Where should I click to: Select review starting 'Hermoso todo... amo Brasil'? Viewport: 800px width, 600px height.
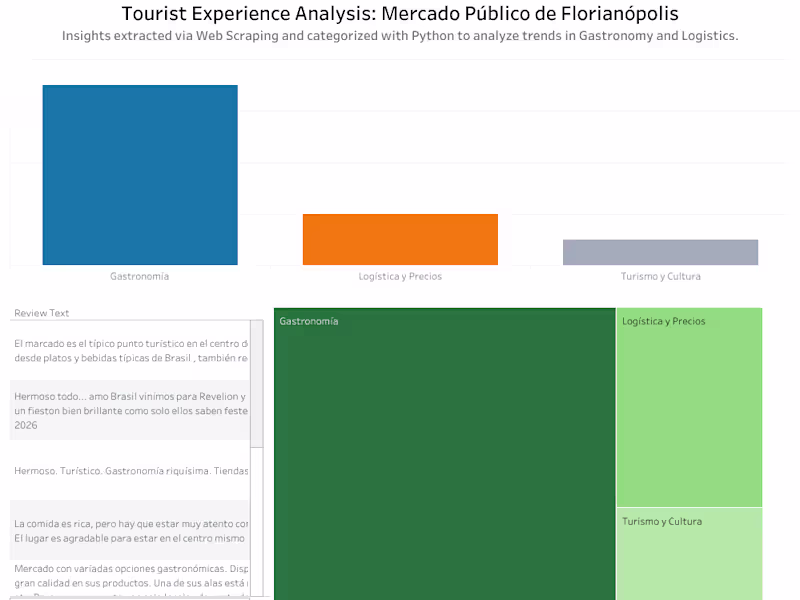click(130, 410)
